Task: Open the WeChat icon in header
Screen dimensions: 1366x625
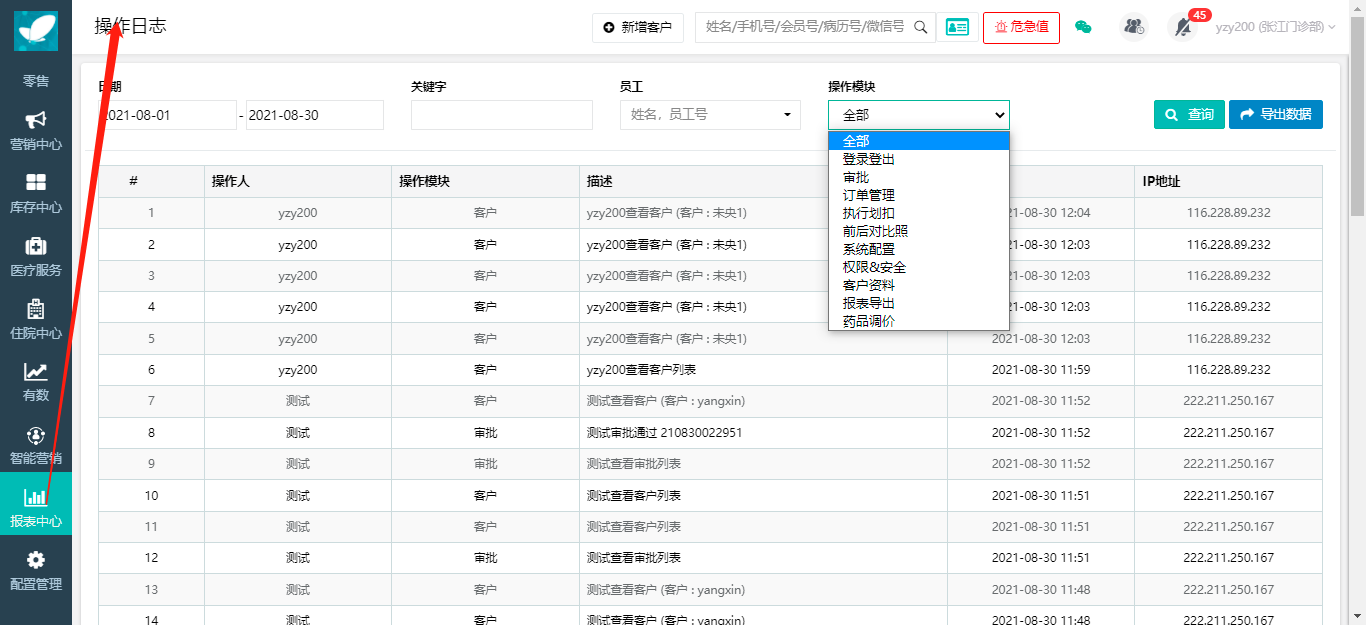Action: 1083,27
